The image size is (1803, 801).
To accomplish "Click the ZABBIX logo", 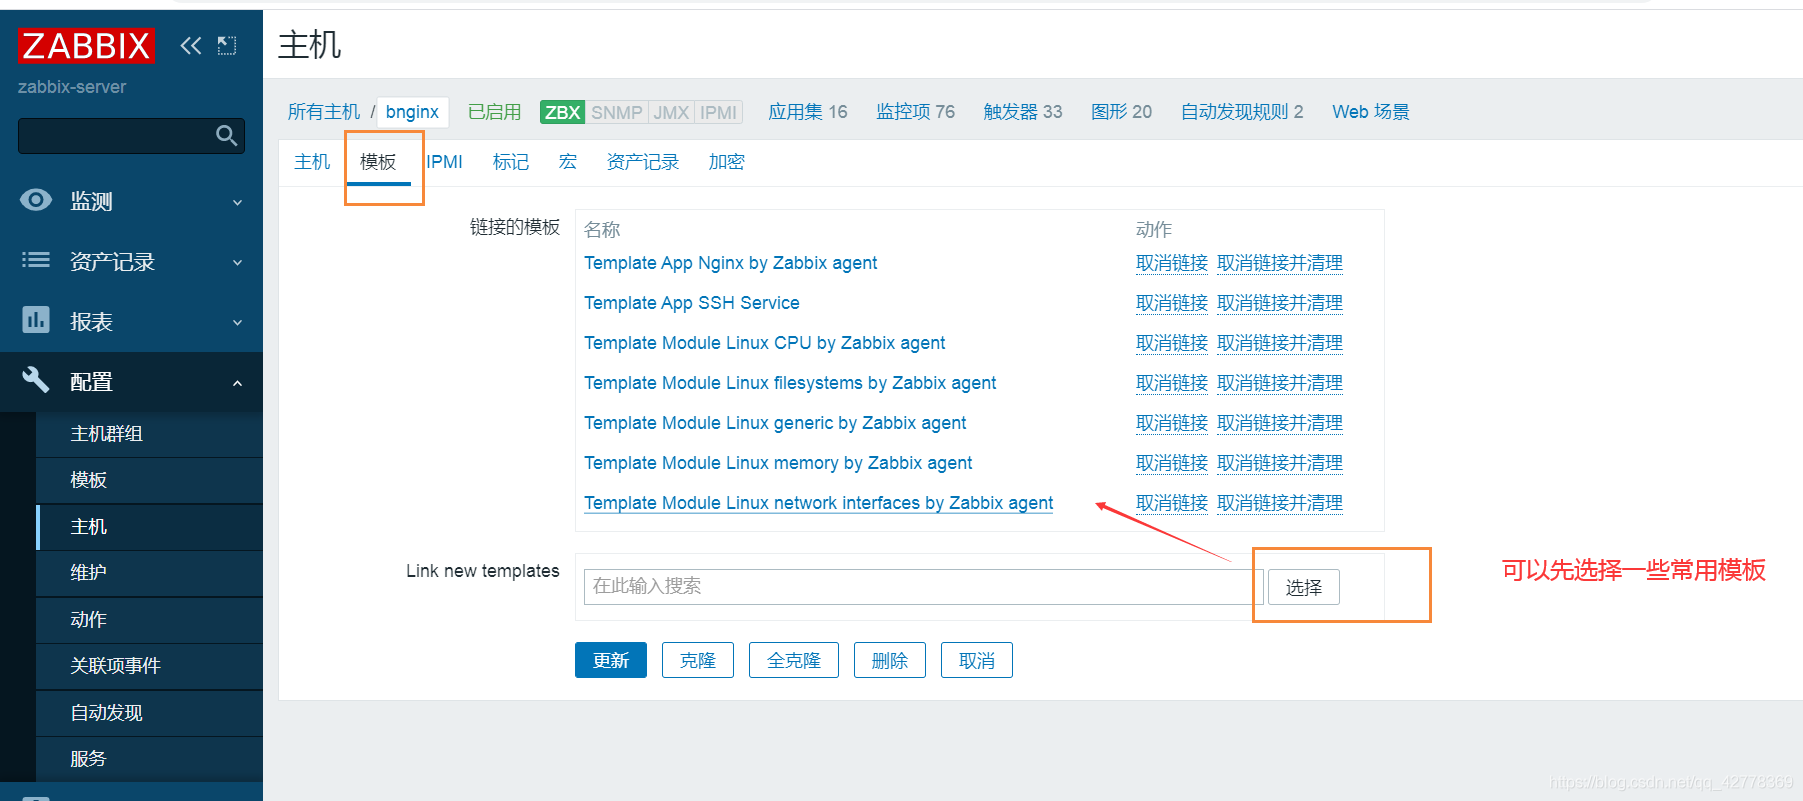I will coord(86,46).
